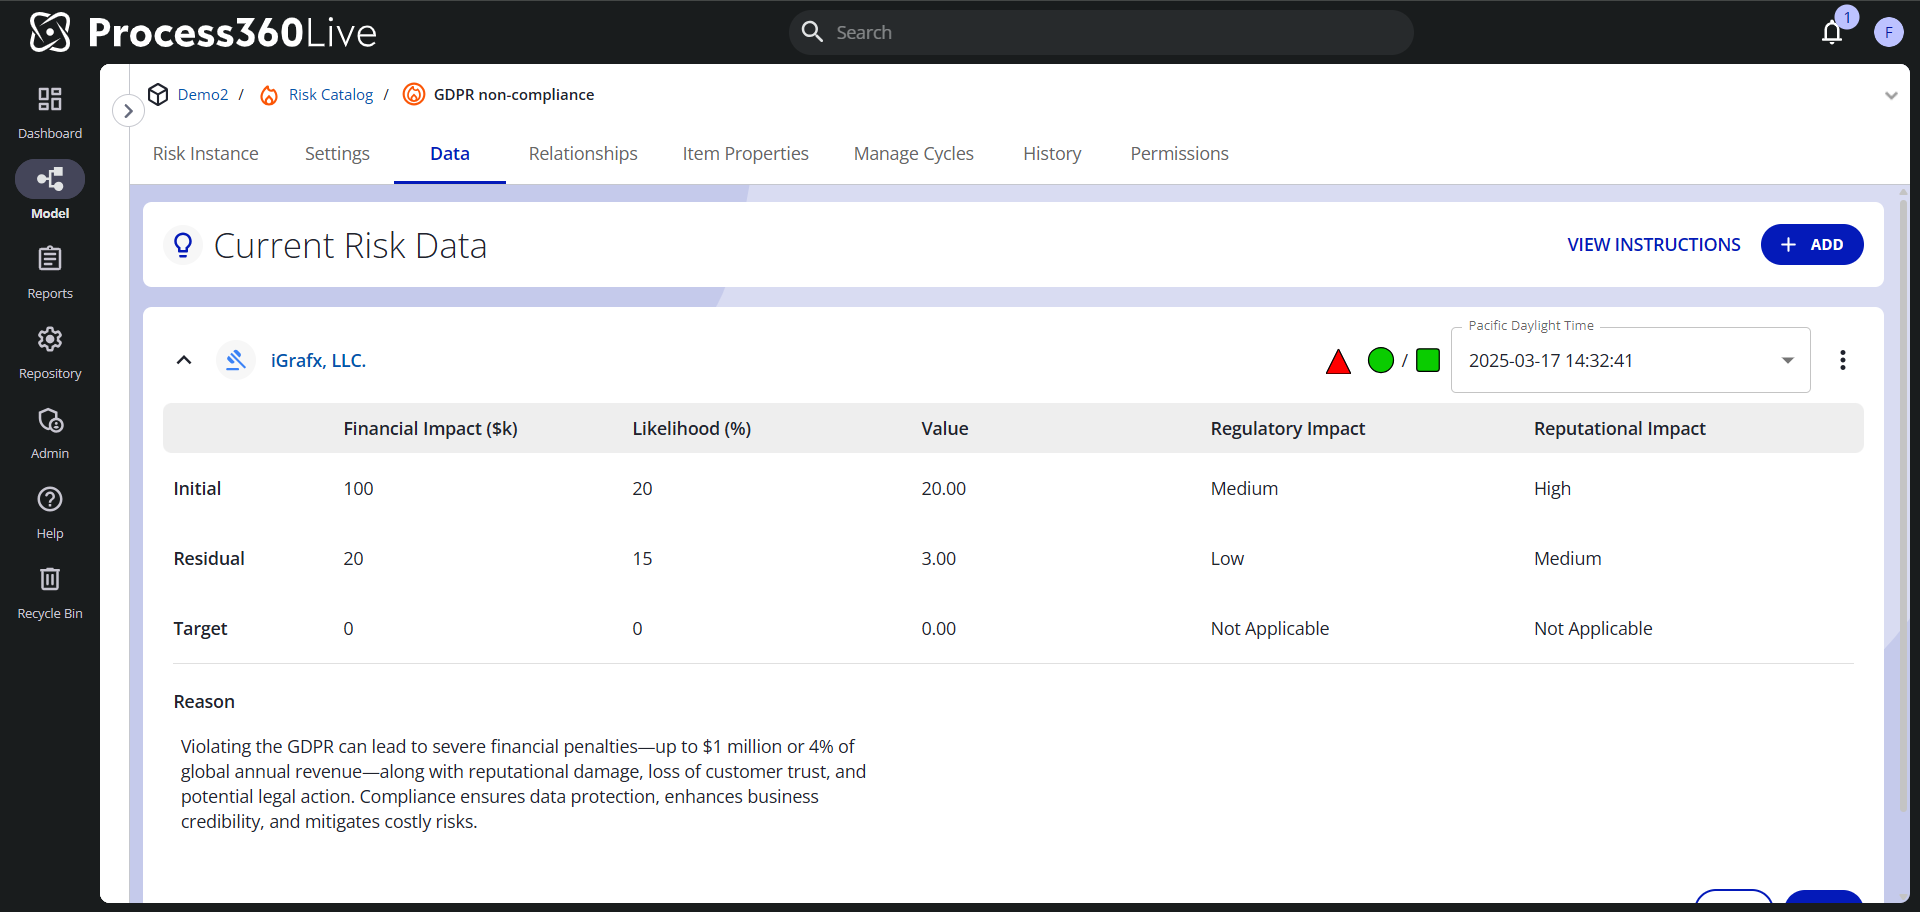Open Reports in the left sidebar
The width and height of the screenshot is (1920, 912).
pos(50,272)
